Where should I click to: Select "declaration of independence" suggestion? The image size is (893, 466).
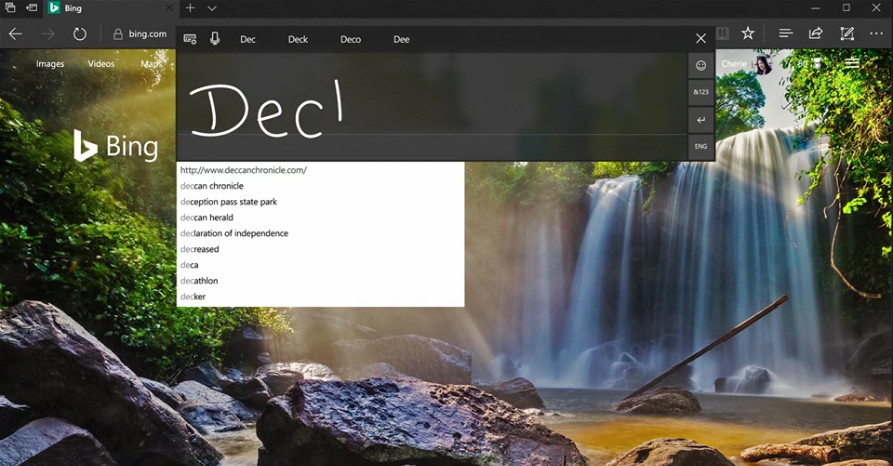[x=320, y=233]
